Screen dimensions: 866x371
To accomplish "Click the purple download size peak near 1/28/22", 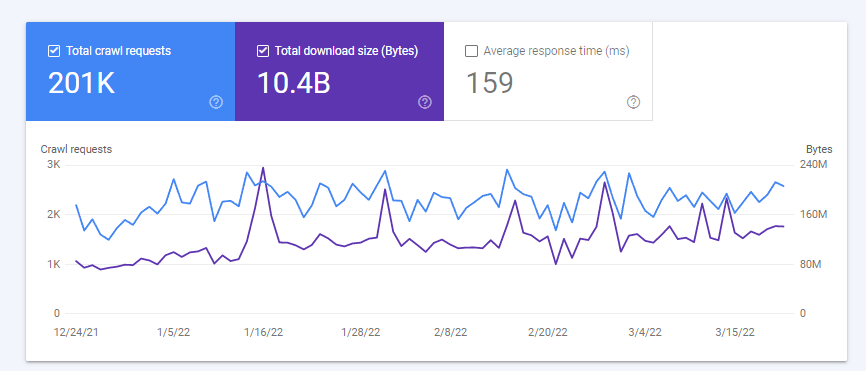I will (385, 189).
